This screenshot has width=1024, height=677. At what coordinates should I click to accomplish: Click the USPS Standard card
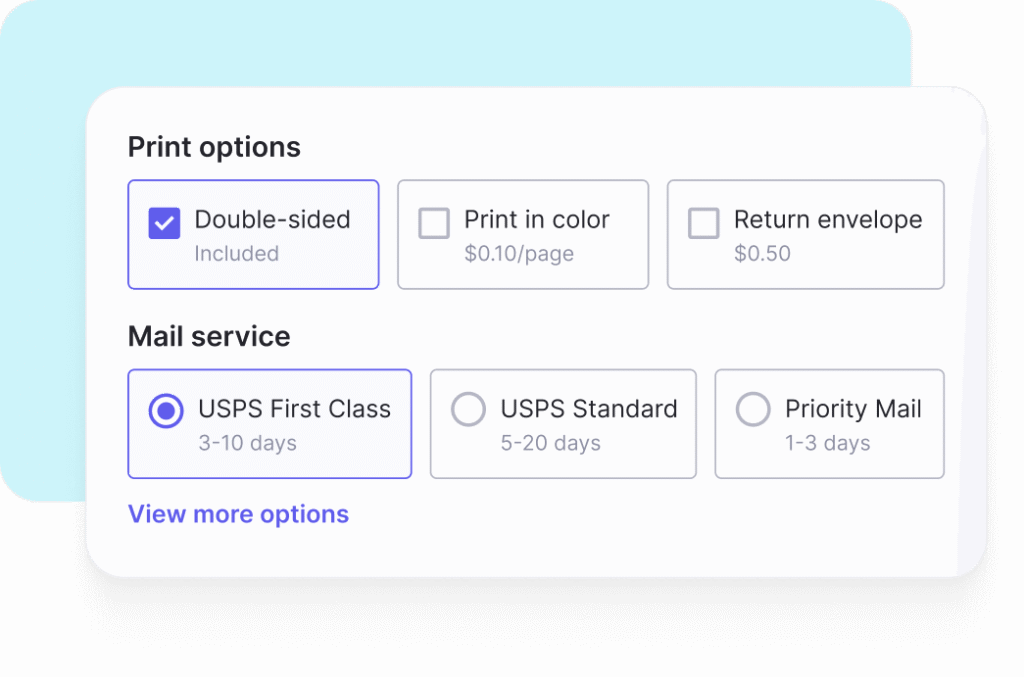coord(563,424)
